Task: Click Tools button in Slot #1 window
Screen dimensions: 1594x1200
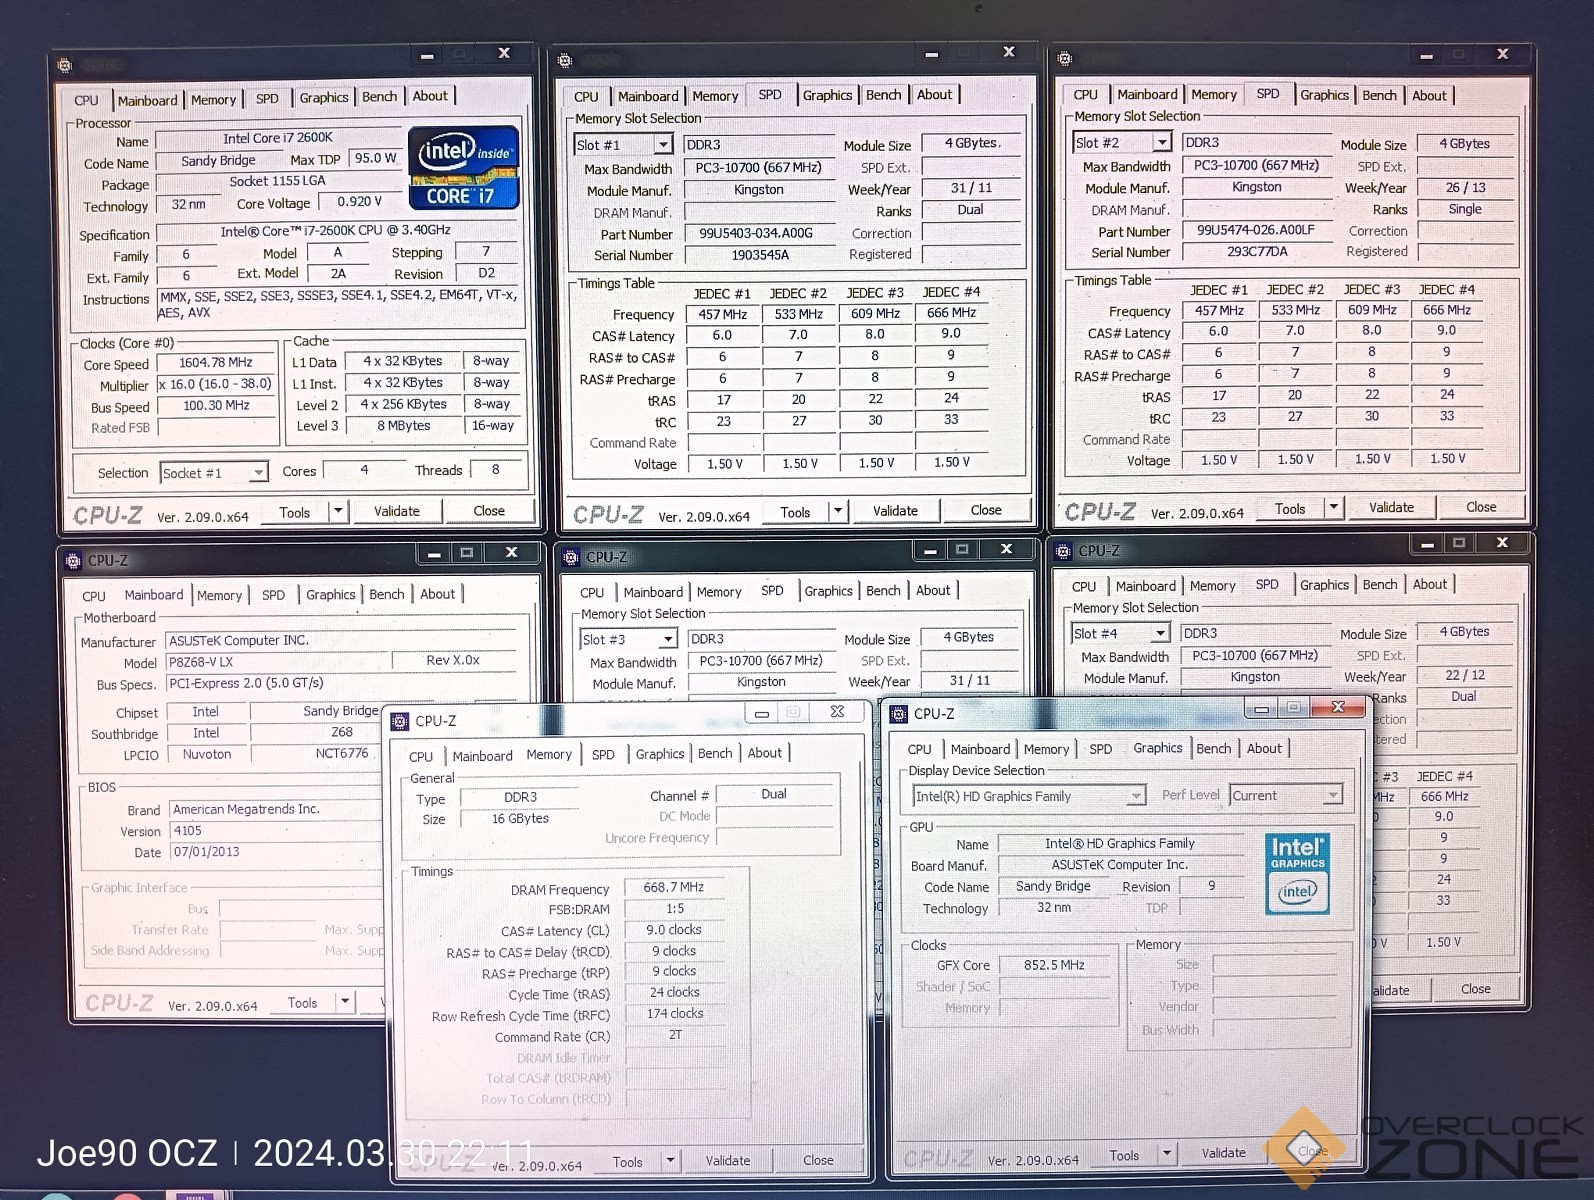Action: (795, 512)
